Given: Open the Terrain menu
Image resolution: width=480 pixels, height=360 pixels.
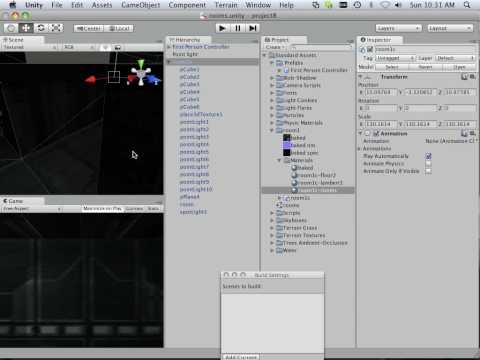Looking at the screenshot, I should coord(226,5).
